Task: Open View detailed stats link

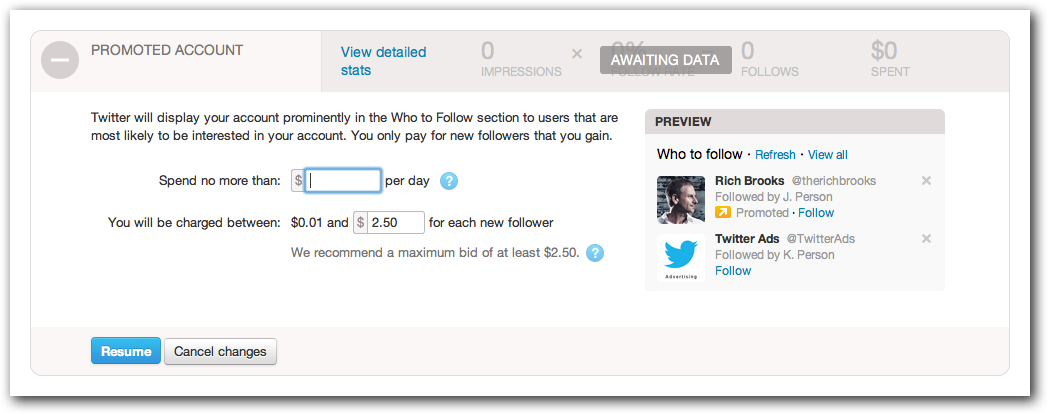Action: [384, 61]
